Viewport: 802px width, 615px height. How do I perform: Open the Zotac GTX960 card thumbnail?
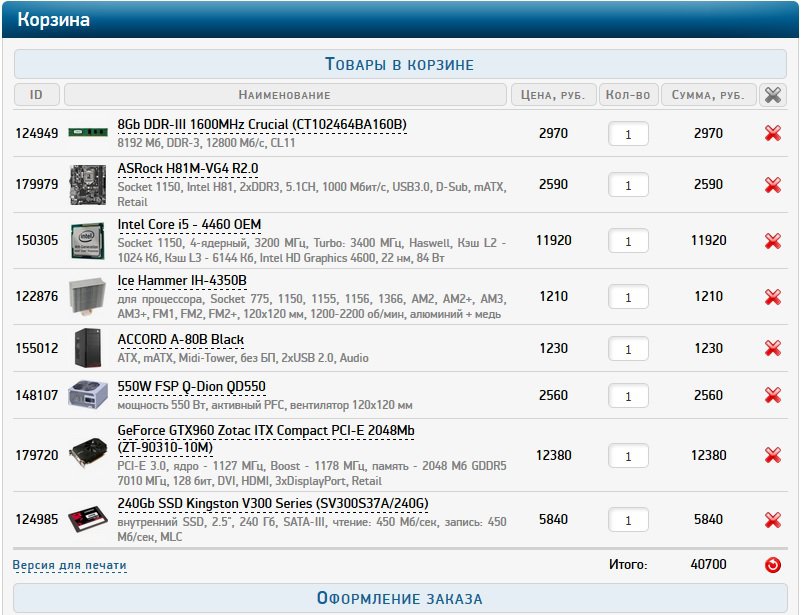88,452
